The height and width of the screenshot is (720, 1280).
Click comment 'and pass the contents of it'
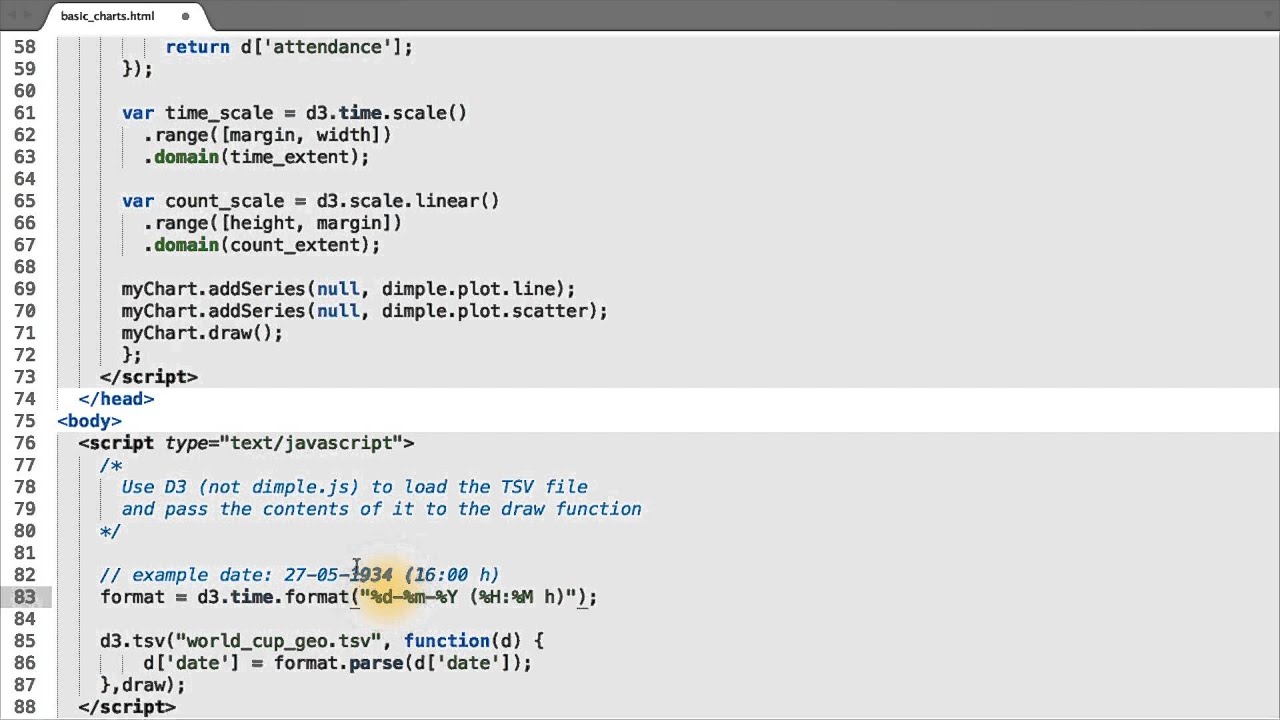381,509
